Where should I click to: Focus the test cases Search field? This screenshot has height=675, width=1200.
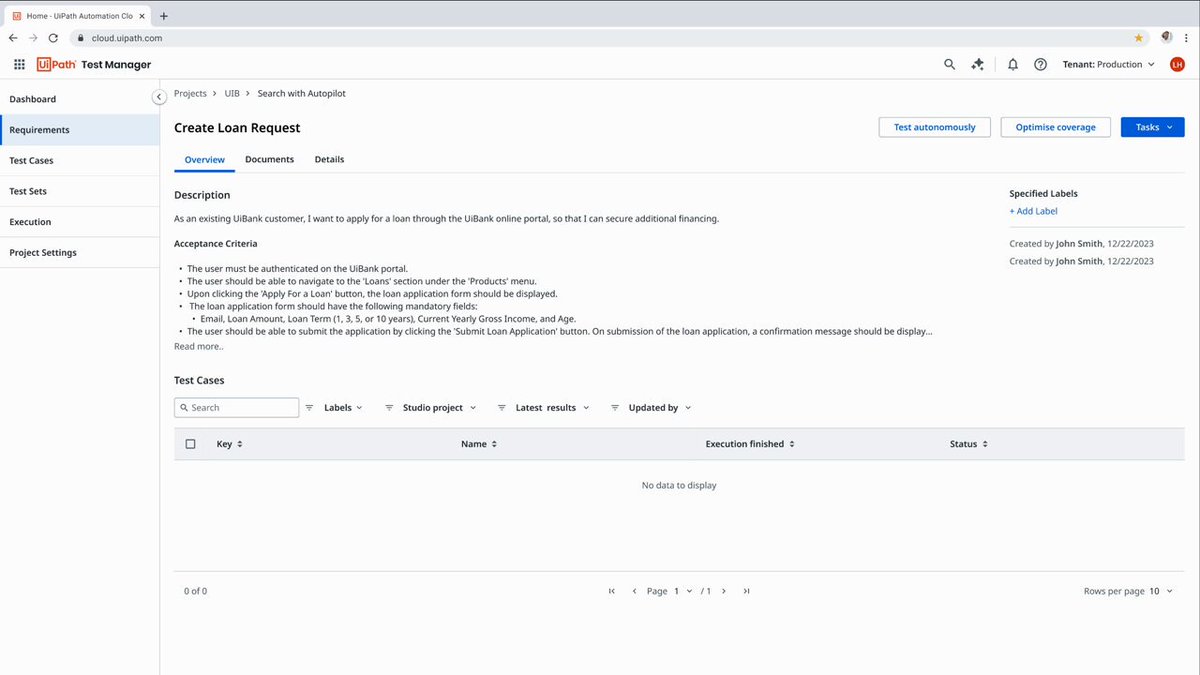pos(236,408)
